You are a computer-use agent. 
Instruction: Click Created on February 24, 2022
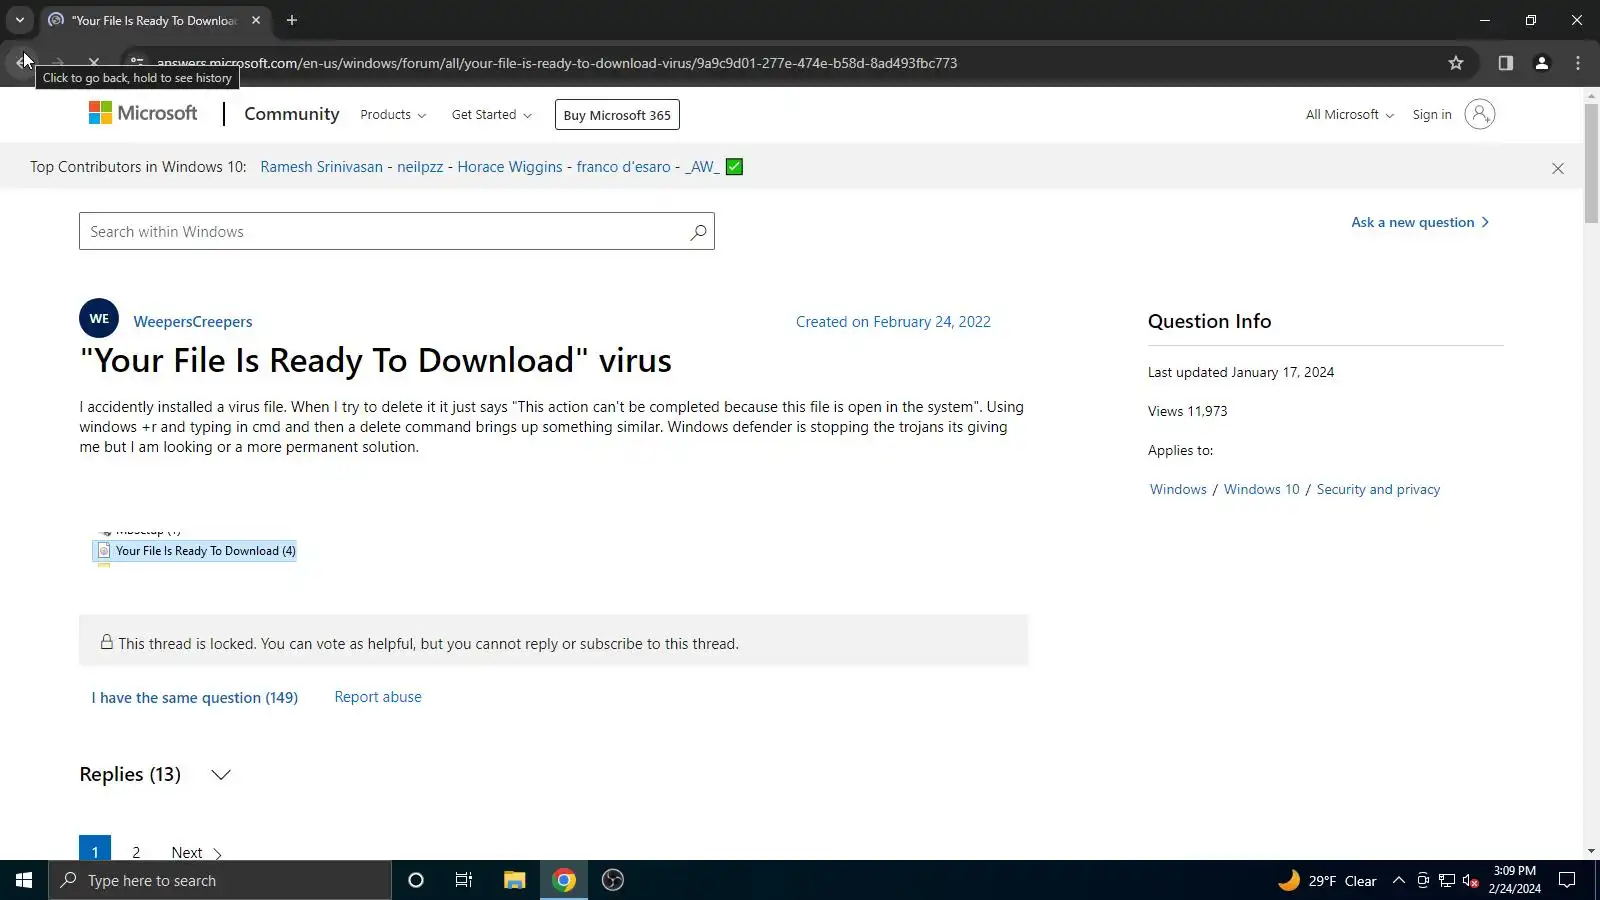click(893, 322)
